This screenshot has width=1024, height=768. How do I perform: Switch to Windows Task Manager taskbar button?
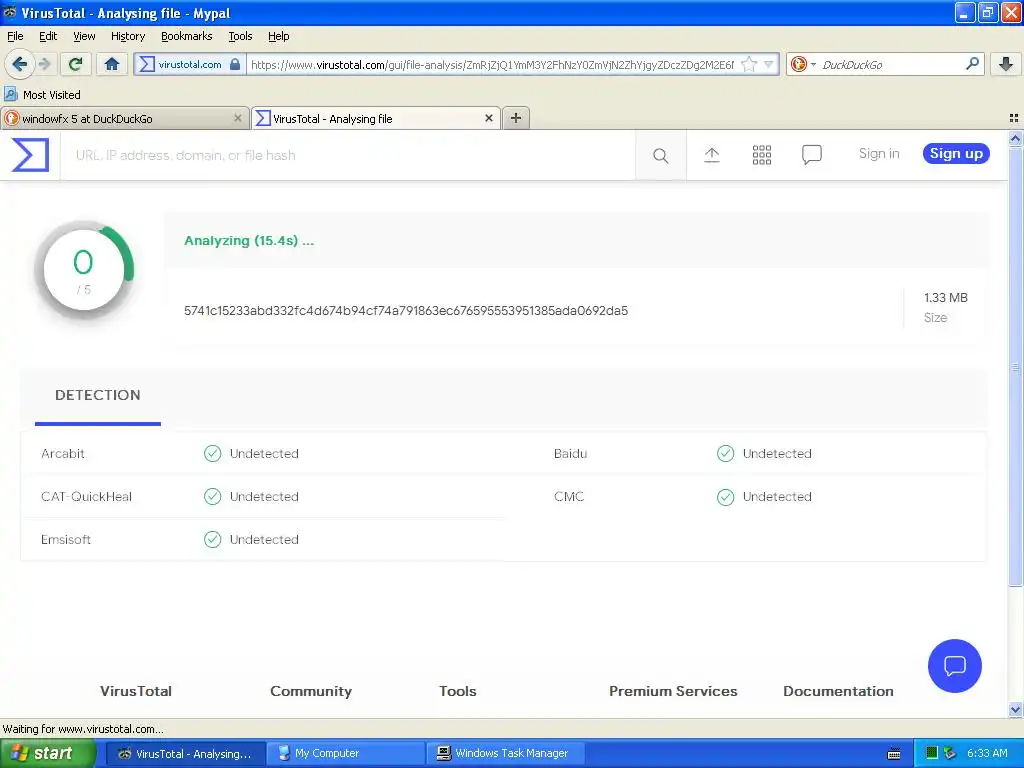point(505,753)
